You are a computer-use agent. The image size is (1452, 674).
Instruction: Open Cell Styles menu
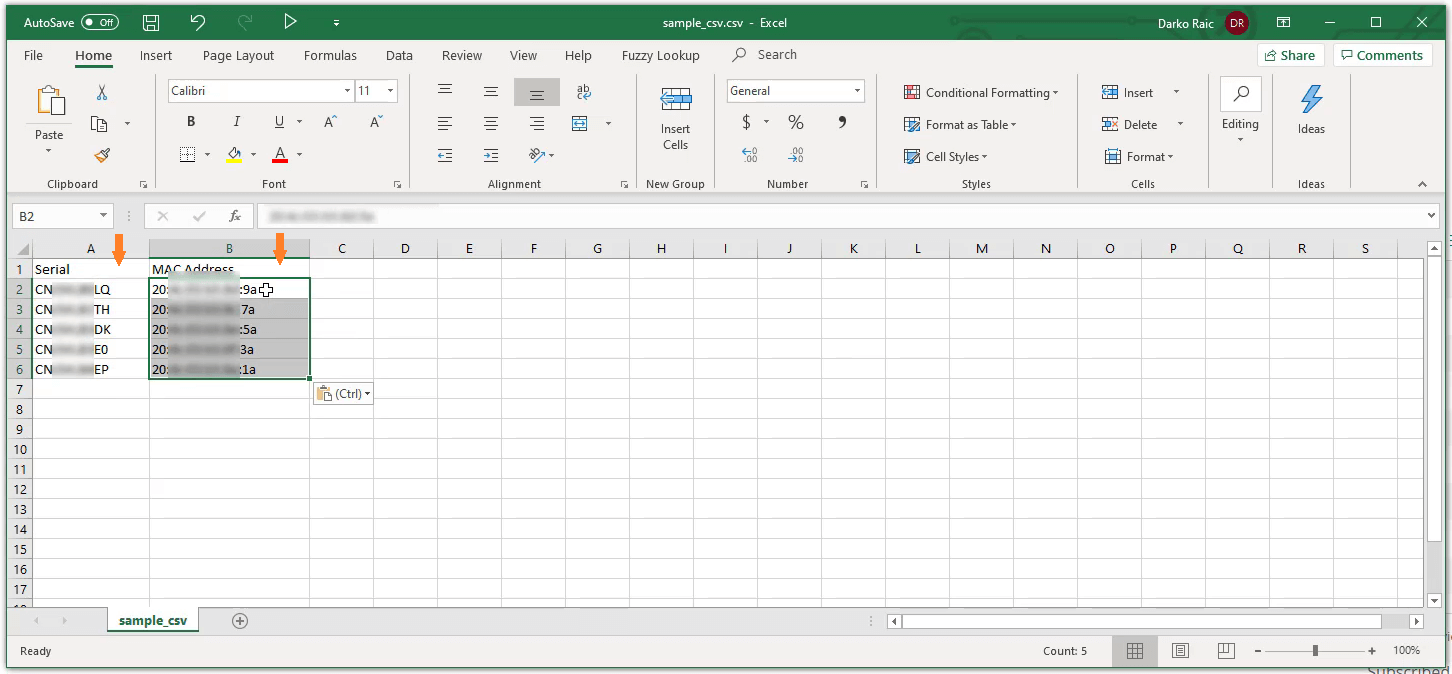click(945, 156)
